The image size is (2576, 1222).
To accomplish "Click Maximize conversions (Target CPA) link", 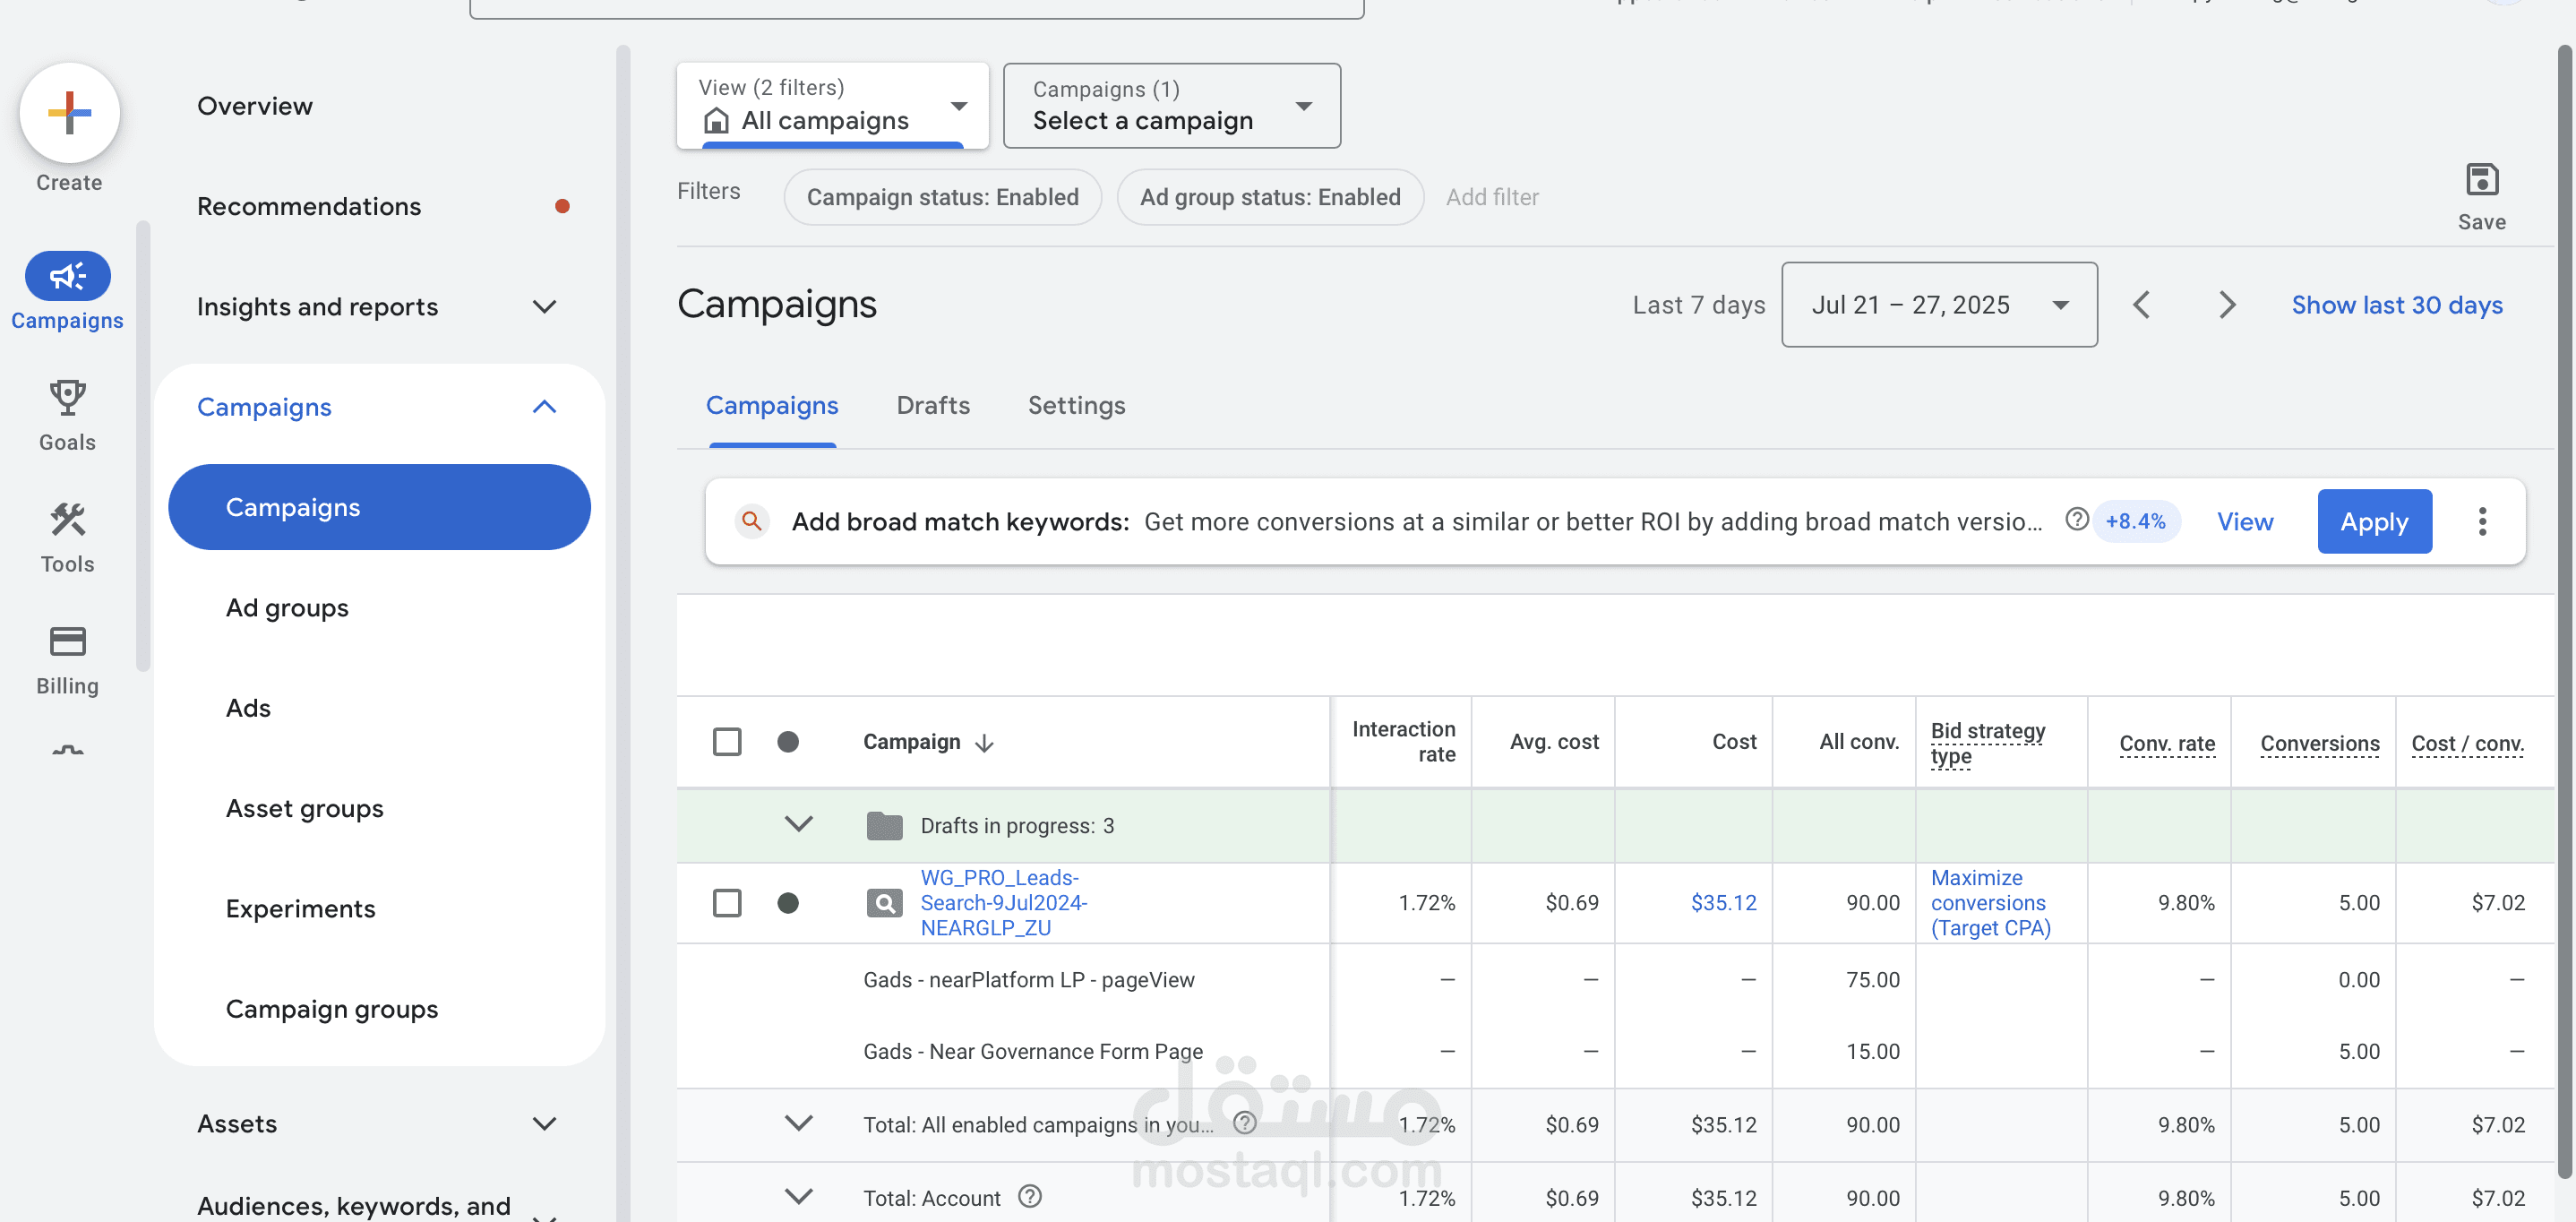I will (1990, 903).
